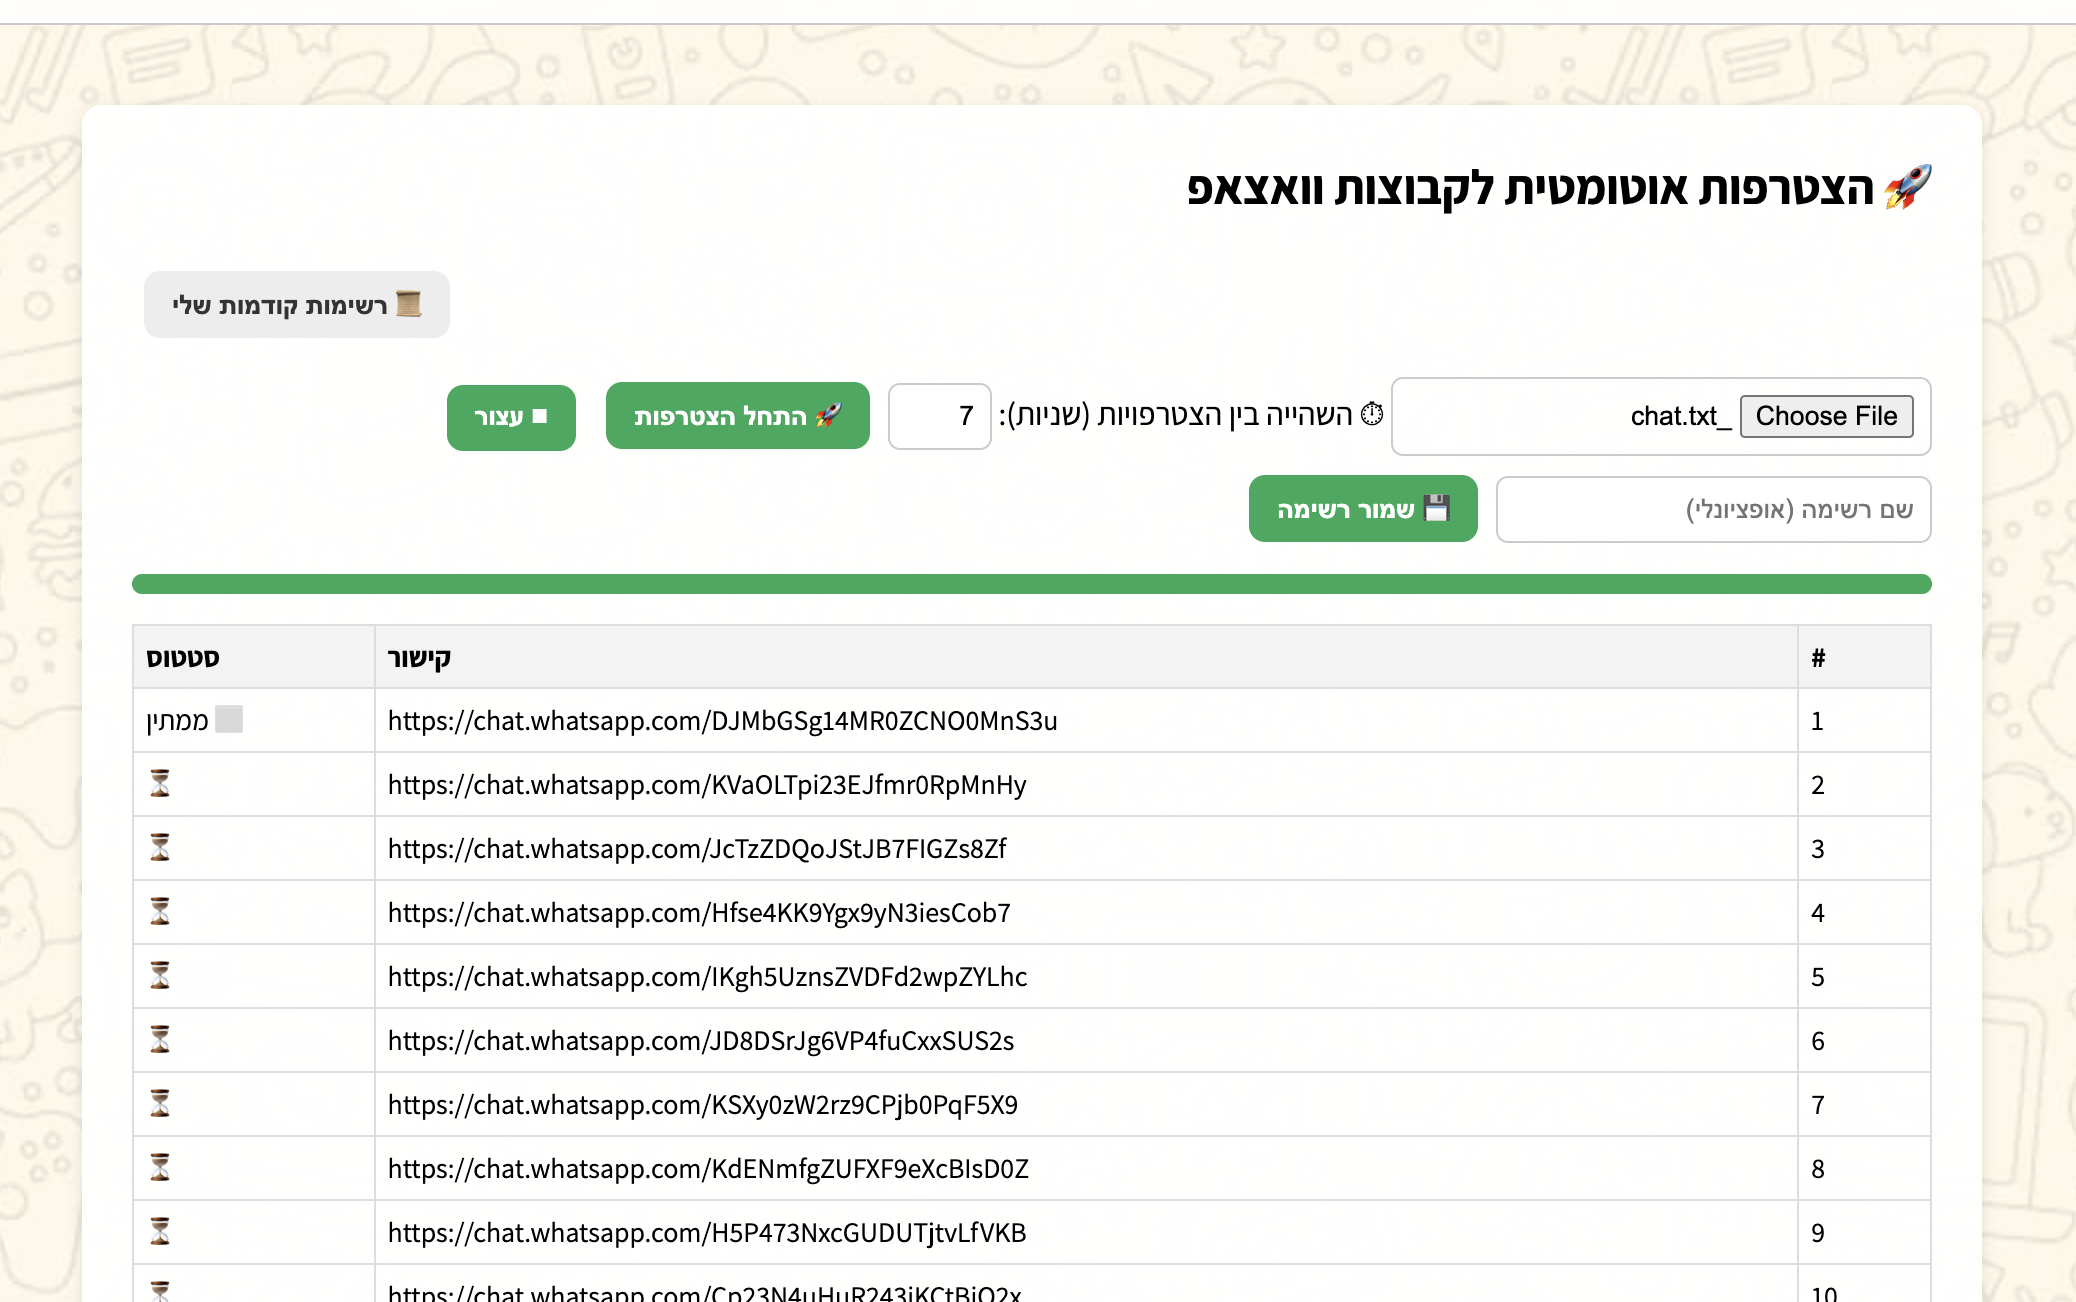Click Choose File to upload a list
2076x1302 pixels.
point(1826,416)
